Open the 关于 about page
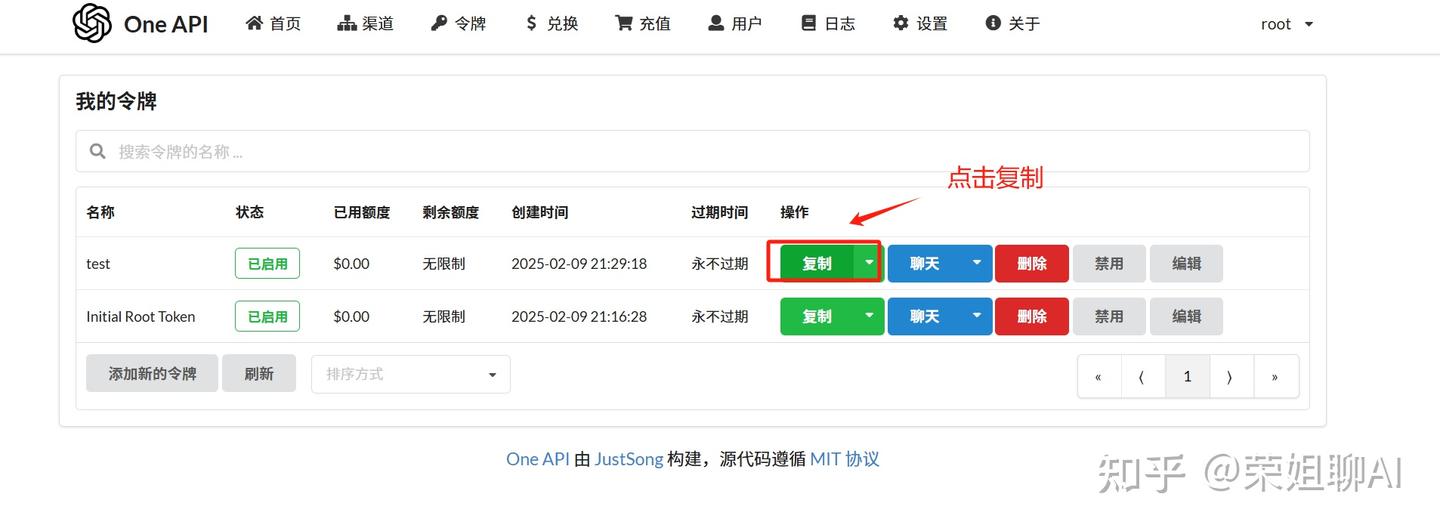Screen dimensions: 1440x531 (1012, 23)
